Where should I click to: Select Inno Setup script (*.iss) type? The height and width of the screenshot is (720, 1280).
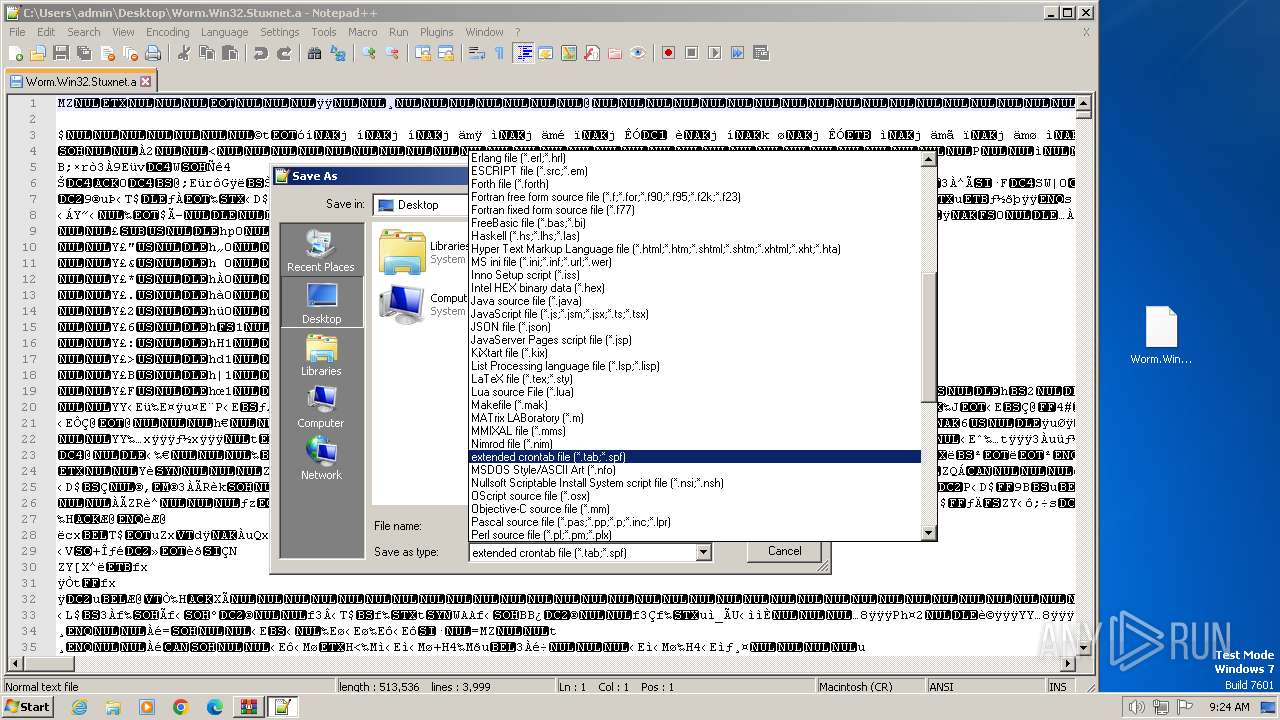pyautogui.click(x=694, y=275)
